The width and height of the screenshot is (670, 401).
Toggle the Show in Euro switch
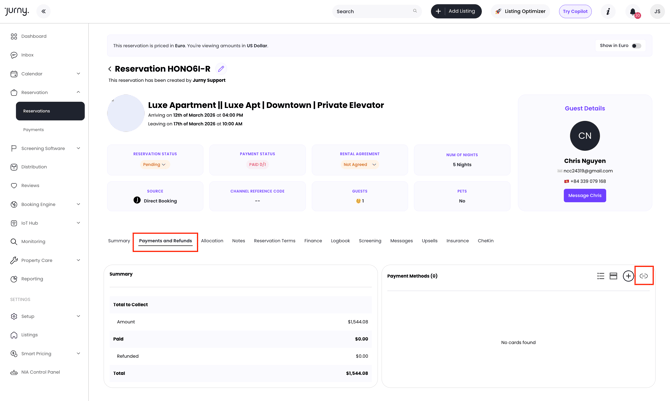tap(636, 46)
